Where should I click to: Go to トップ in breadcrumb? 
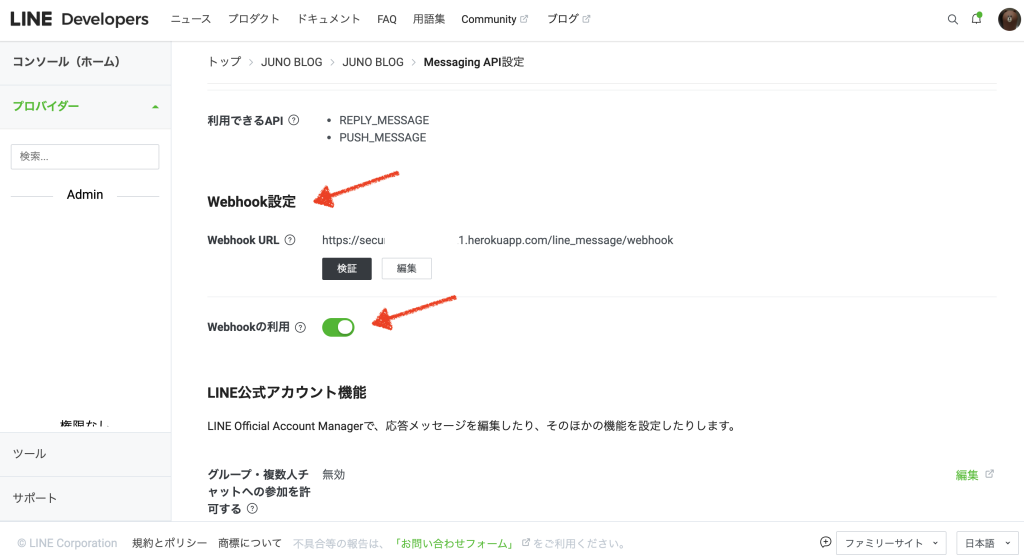coord(224,62)
